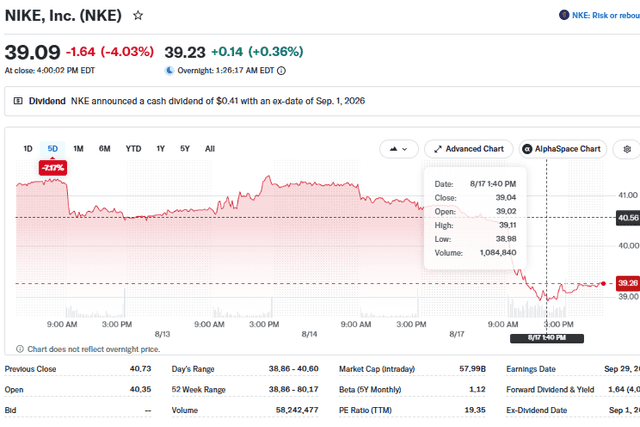Click Market Cap value 57.99B
Image resolution: width=640 pixels, height=427 pixels.
click(472, 369)
